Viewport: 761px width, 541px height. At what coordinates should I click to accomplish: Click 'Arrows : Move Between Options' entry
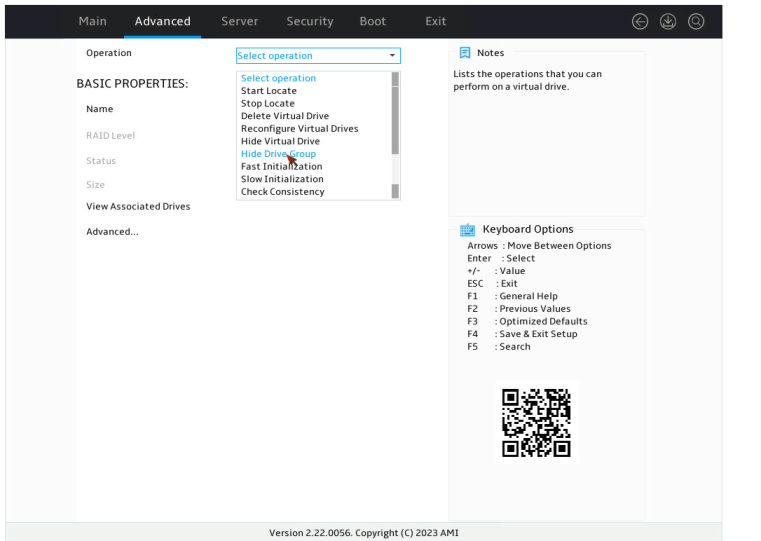point(539,246)
